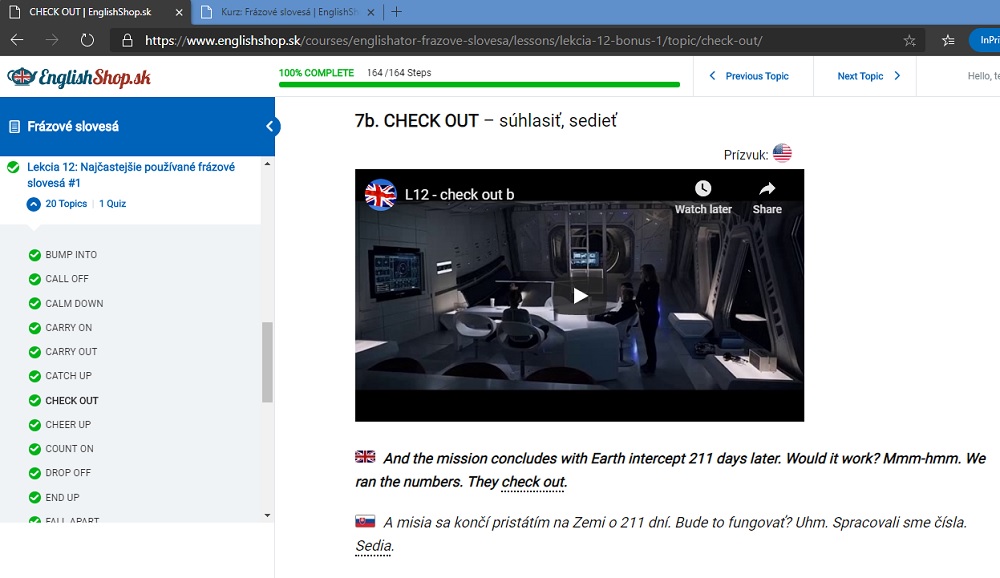This screenshot has width=1000, height=578.
Task: Open a new browser tab
Action: tap(397, 12)
